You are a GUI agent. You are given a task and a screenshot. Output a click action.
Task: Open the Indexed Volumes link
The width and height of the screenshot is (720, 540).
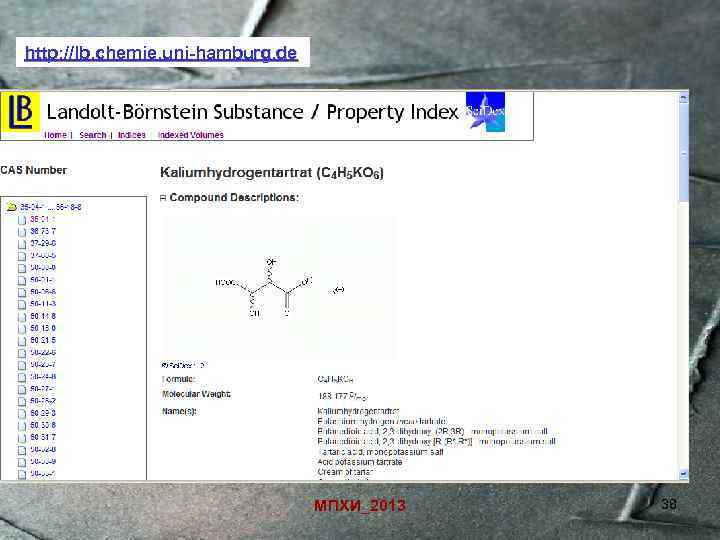pos(191,135)
